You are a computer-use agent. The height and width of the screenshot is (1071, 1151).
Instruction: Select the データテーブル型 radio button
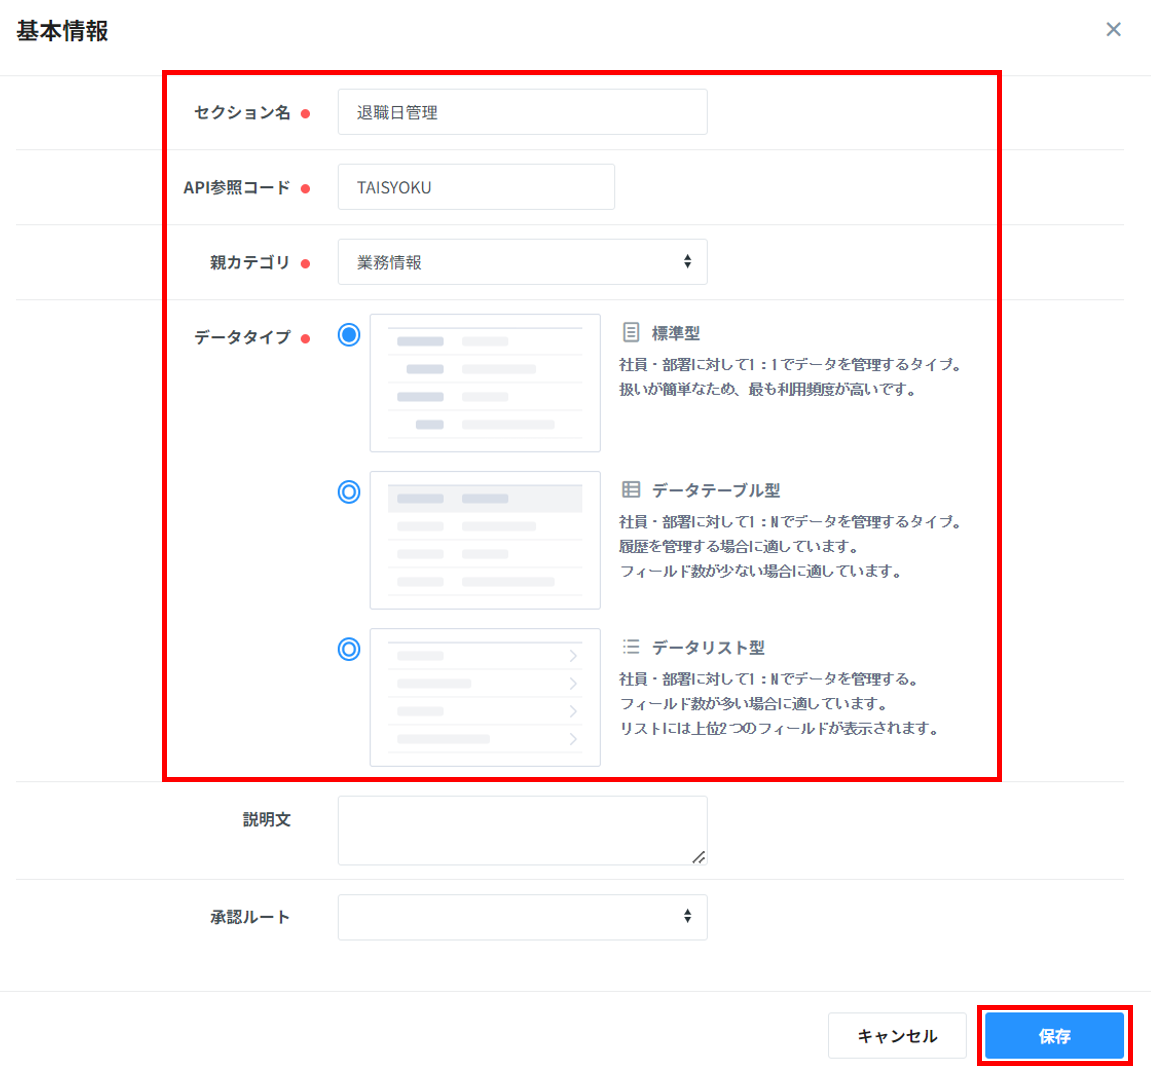coord(349,492)
